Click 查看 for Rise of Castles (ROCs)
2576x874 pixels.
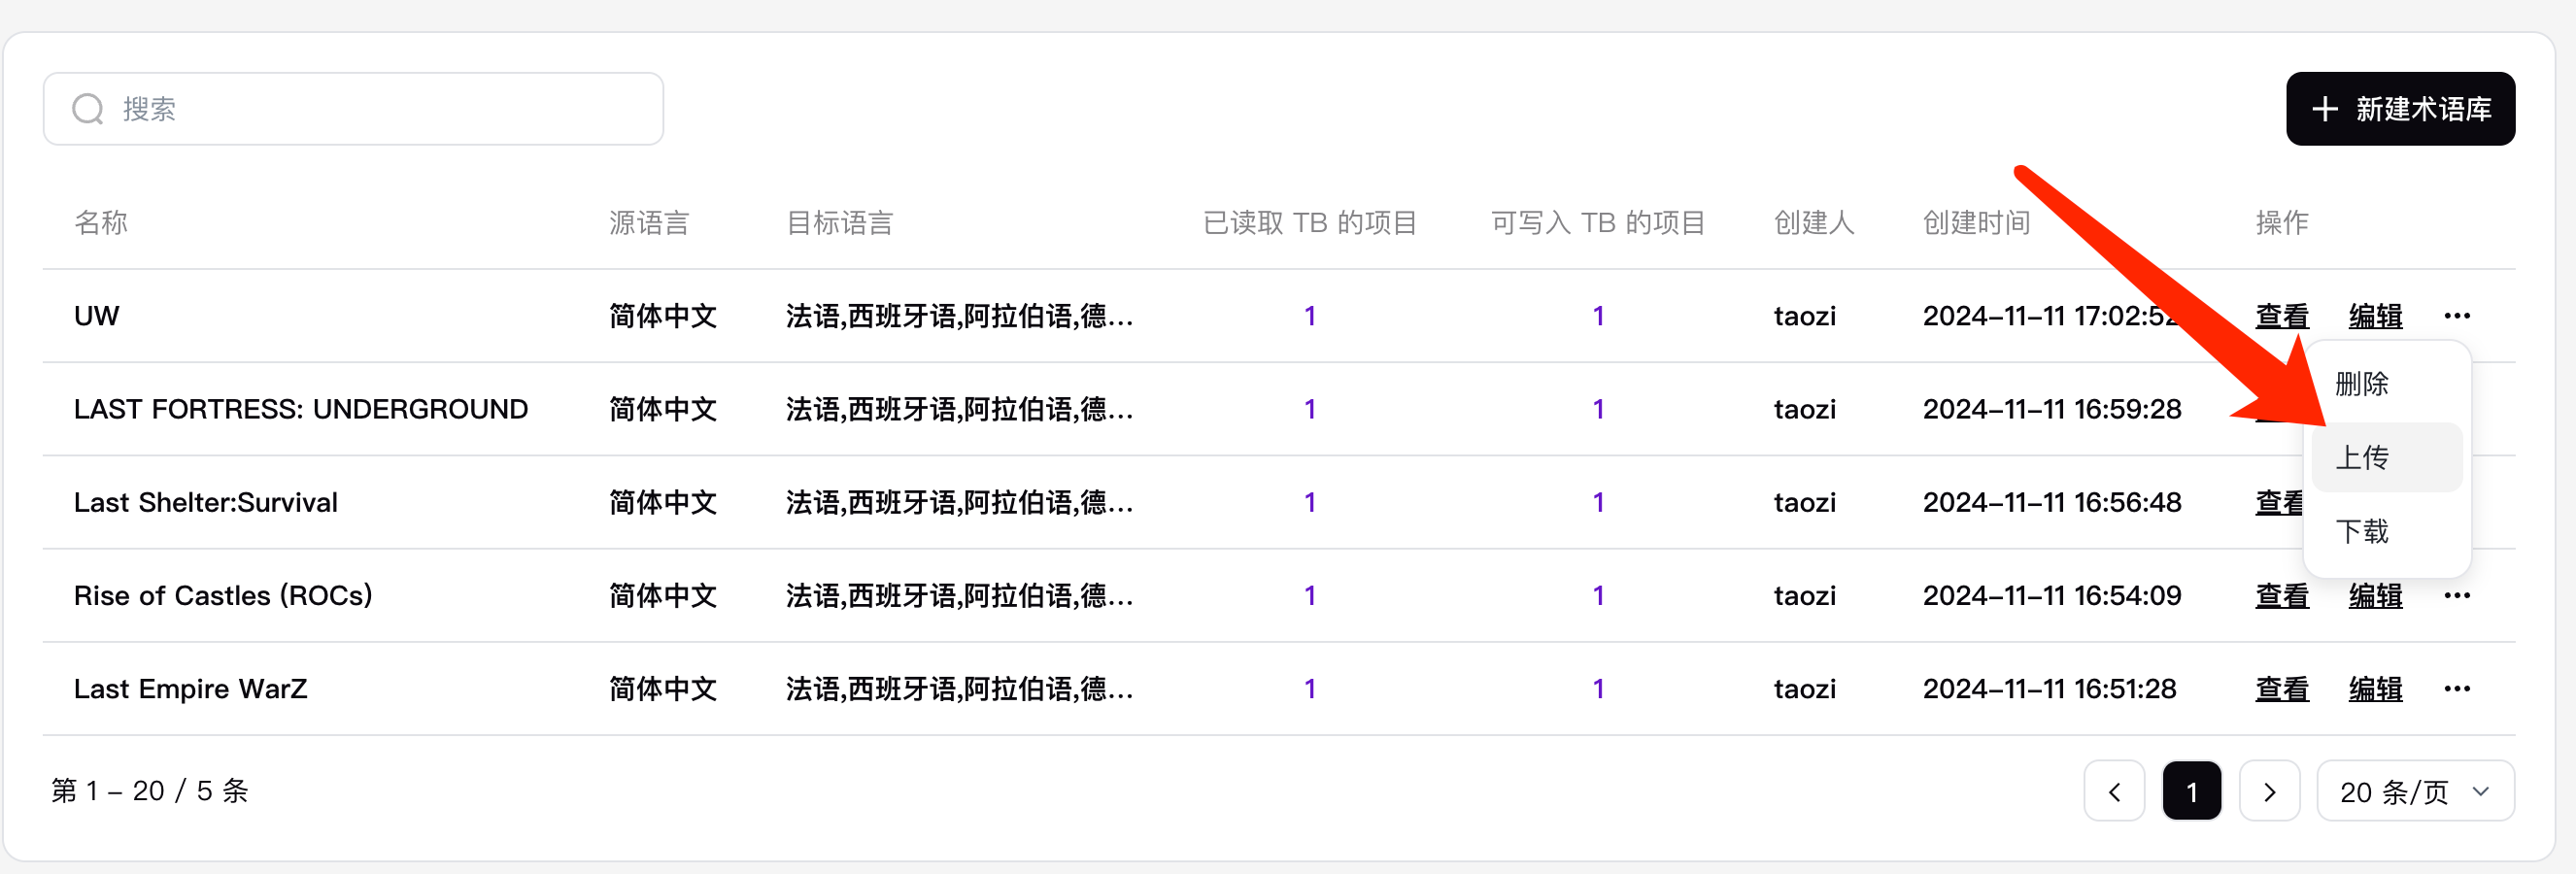(x=2281, y=596)
